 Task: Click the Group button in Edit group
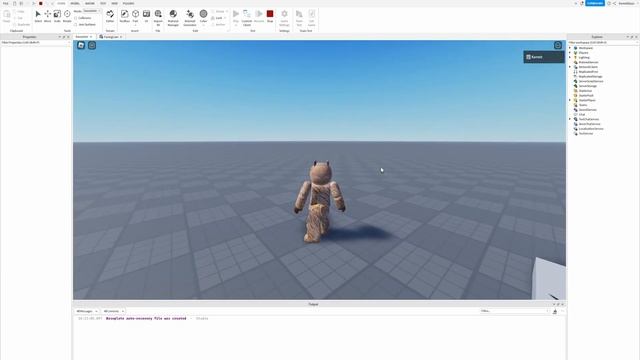coord(219,11)
